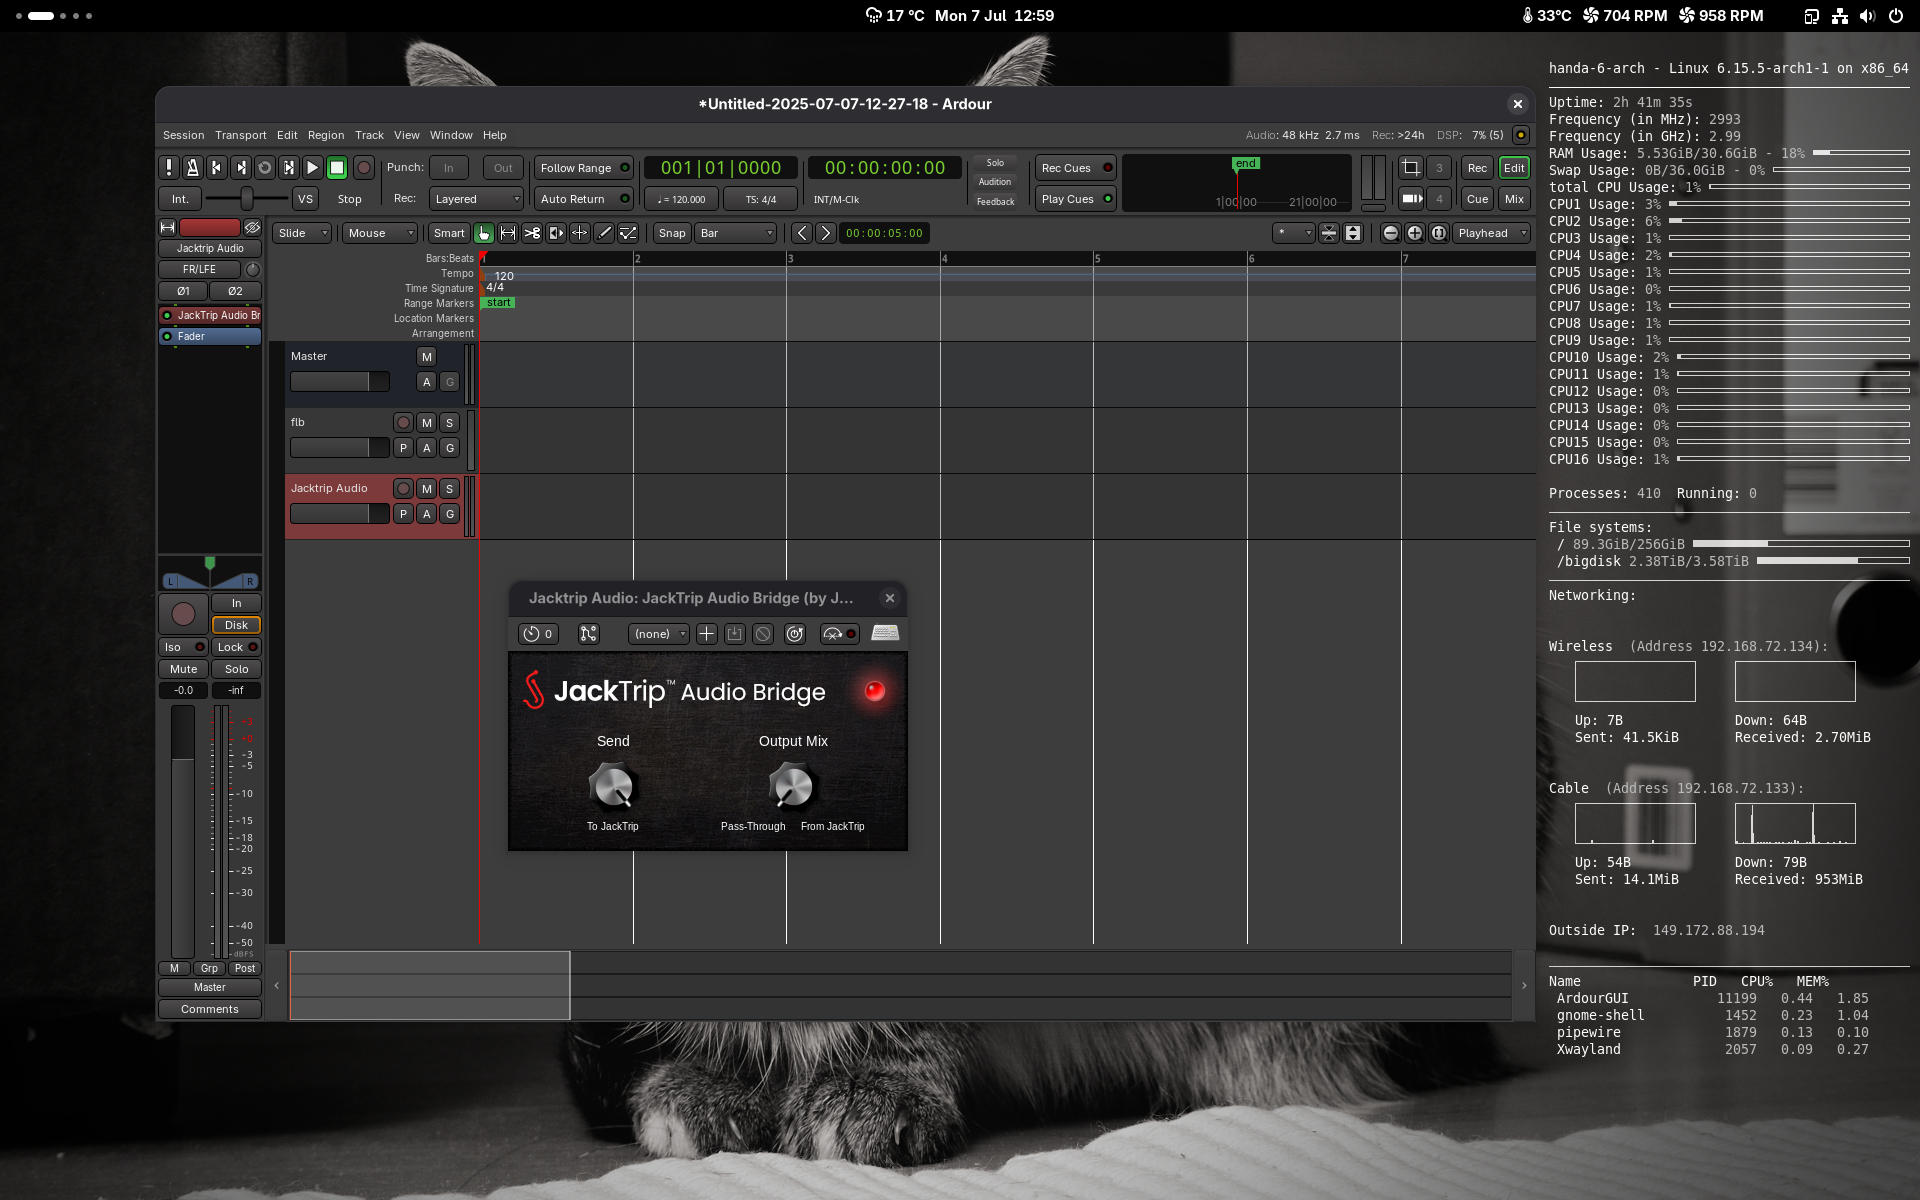
Task: Open the Int. sync source dropdown
Action: tap(180, 199)
